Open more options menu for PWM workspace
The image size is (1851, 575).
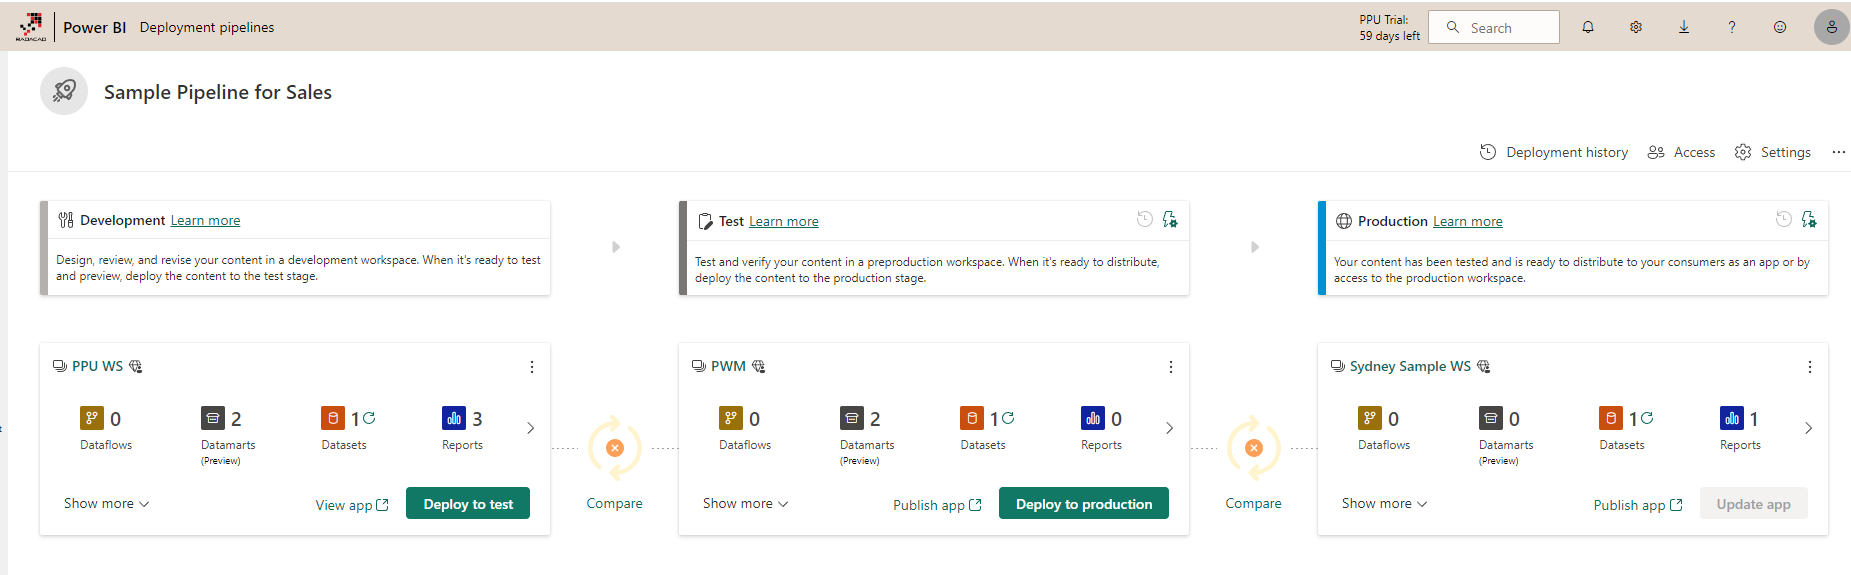coord(1171,367)
